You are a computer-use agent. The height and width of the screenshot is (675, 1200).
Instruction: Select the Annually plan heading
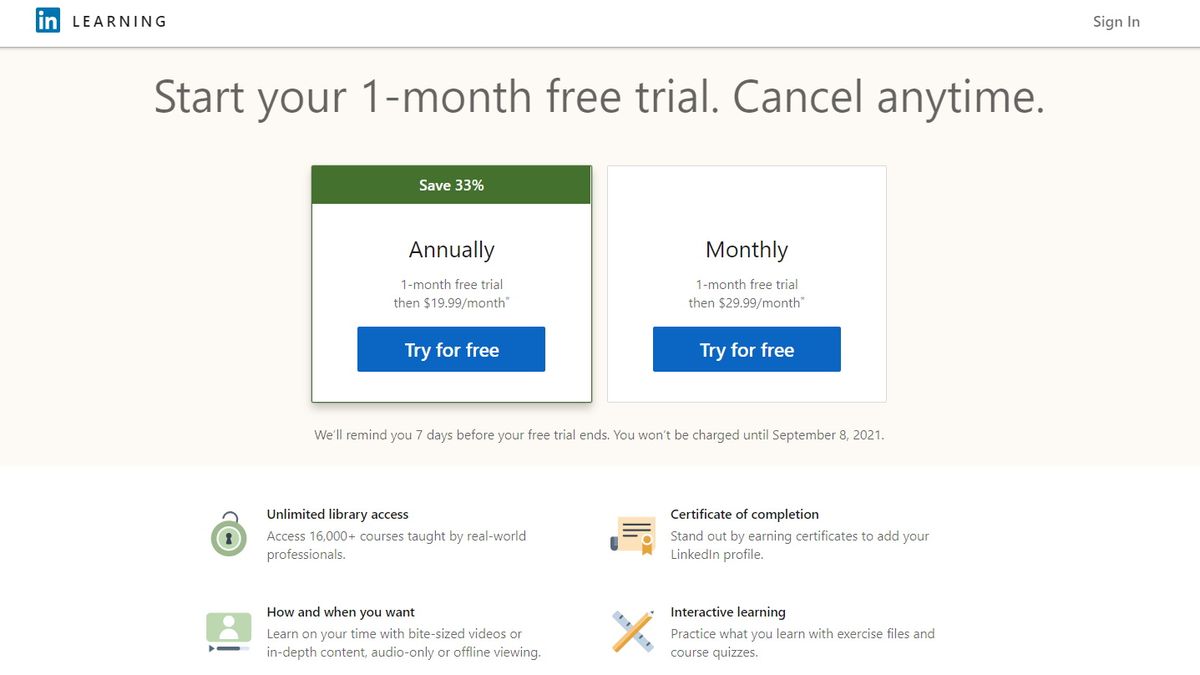(452, 249)
